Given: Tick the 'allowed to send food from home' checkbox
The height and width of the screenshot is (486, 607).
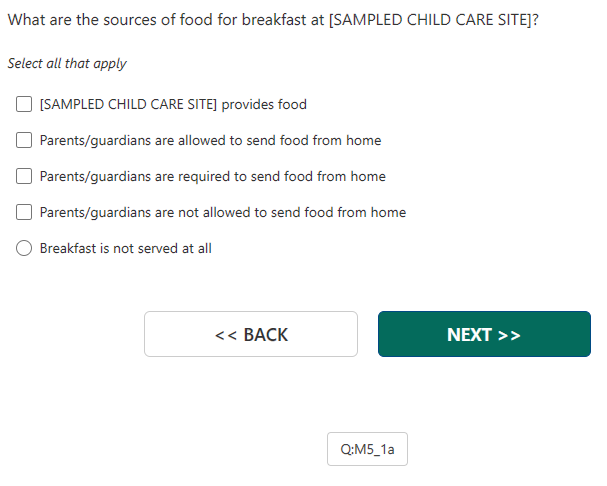Looking at the screenshot, I should (x=24, y=140).
